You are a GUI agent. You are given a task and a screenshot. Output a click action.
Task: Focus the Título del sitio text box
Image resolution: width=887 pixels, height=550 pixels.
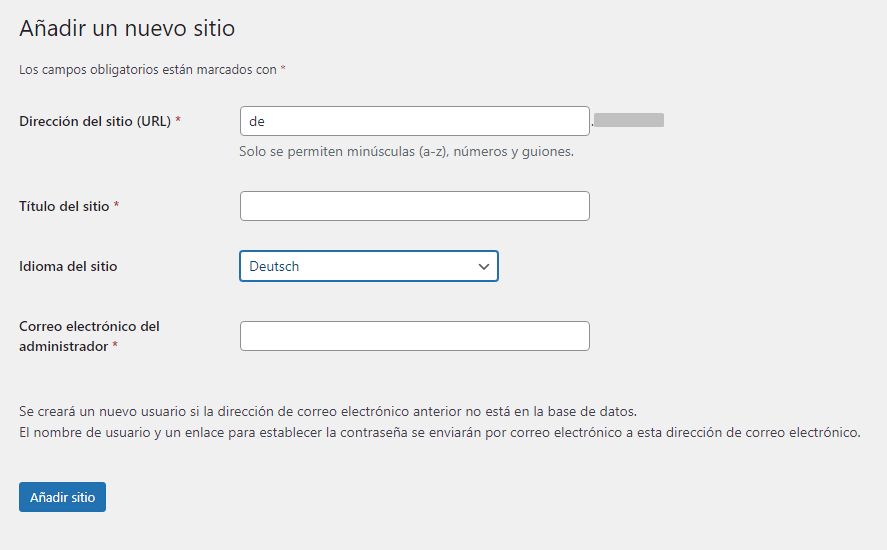414,206
